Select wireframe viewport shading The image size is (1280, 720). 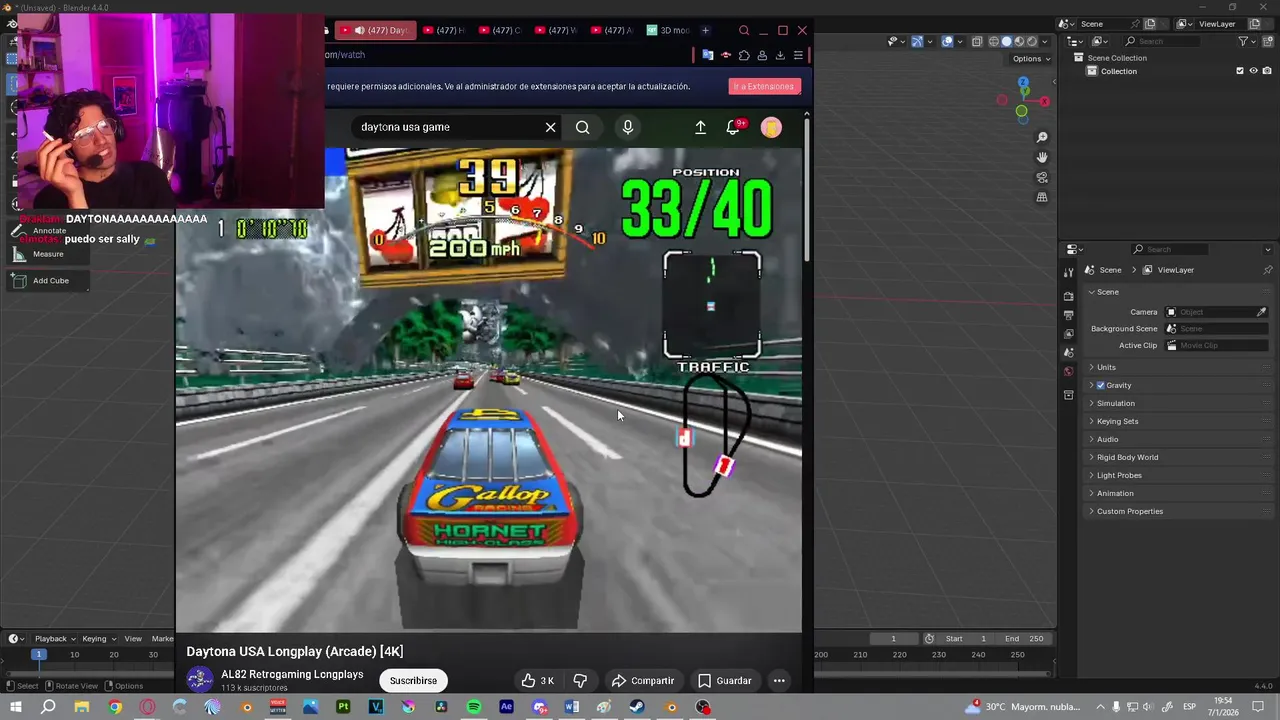pos(994,41)
